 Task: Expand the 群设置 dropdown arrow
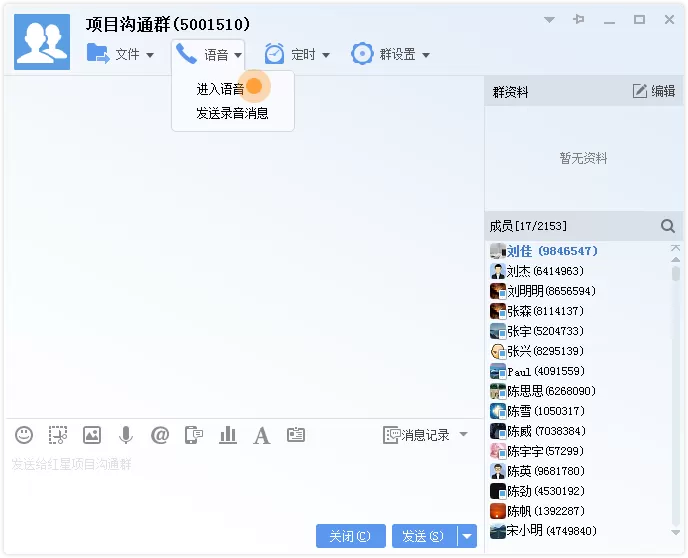click(426, 55)
